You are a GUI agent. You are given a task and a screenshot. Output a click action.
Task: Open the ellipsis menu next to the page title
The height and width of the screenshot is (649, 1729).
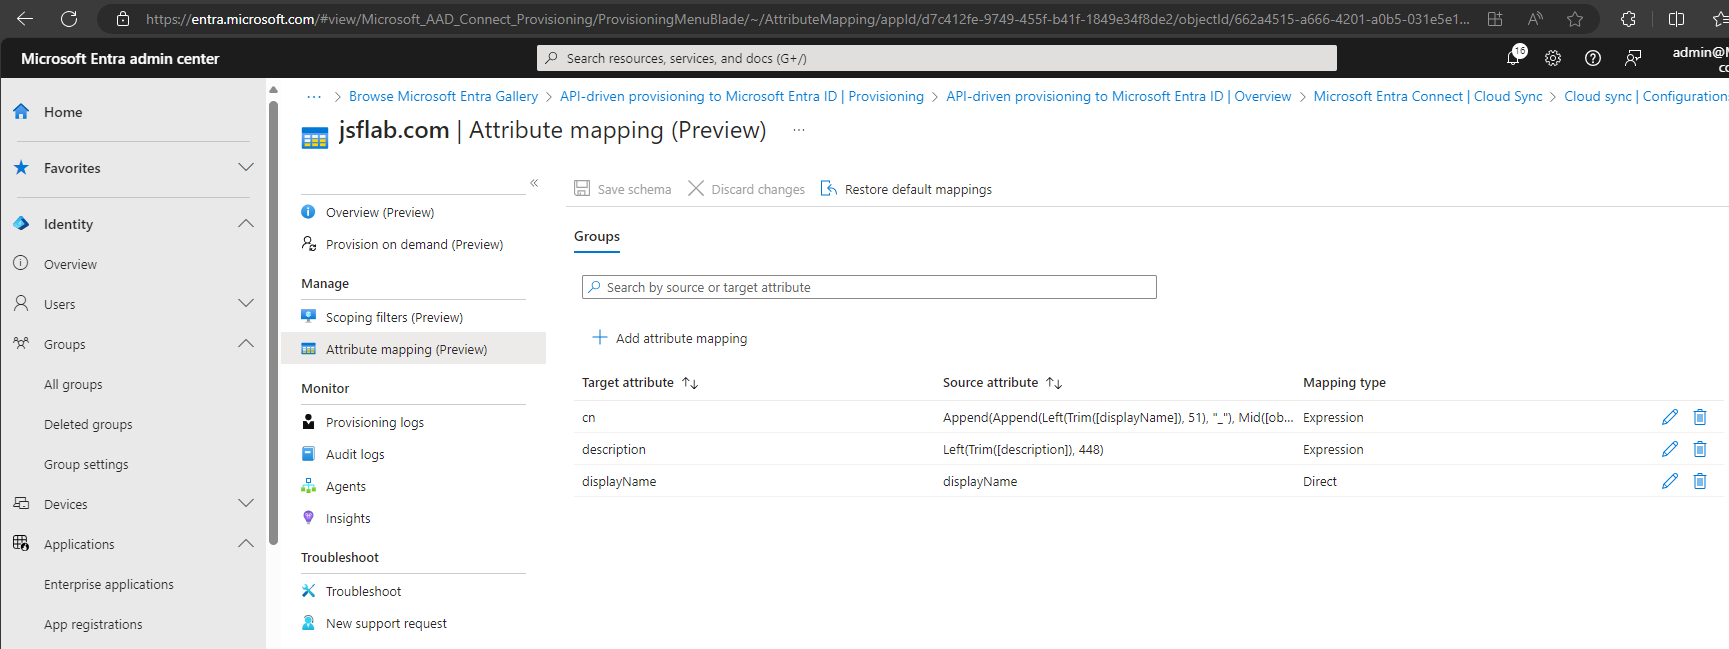(x=799, y=130)
